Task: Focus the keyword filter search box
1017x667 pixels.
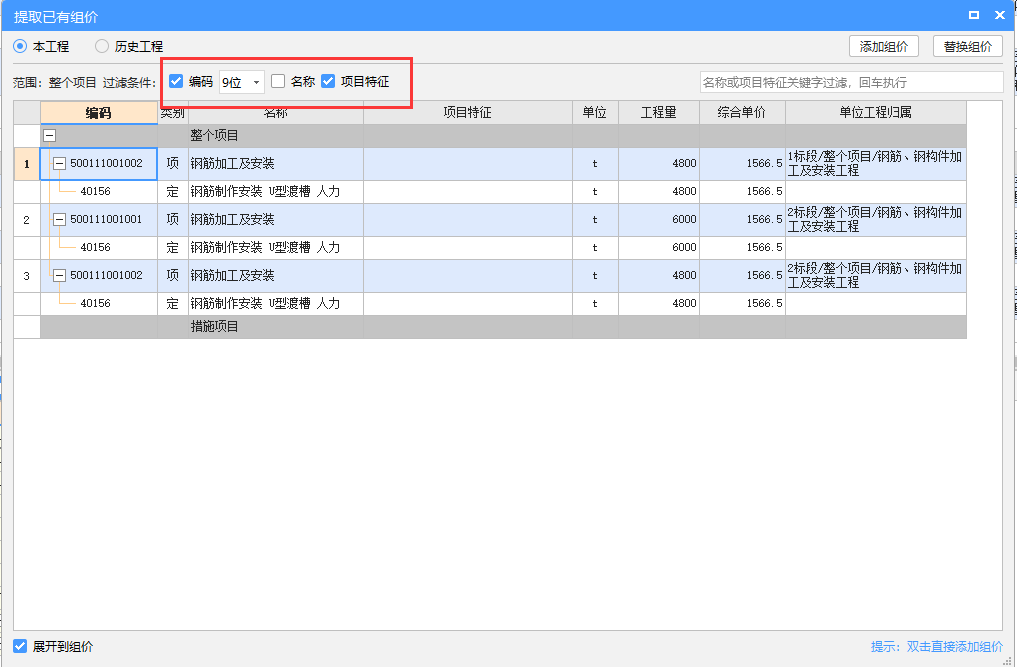Action: click(x=850, y=82)
